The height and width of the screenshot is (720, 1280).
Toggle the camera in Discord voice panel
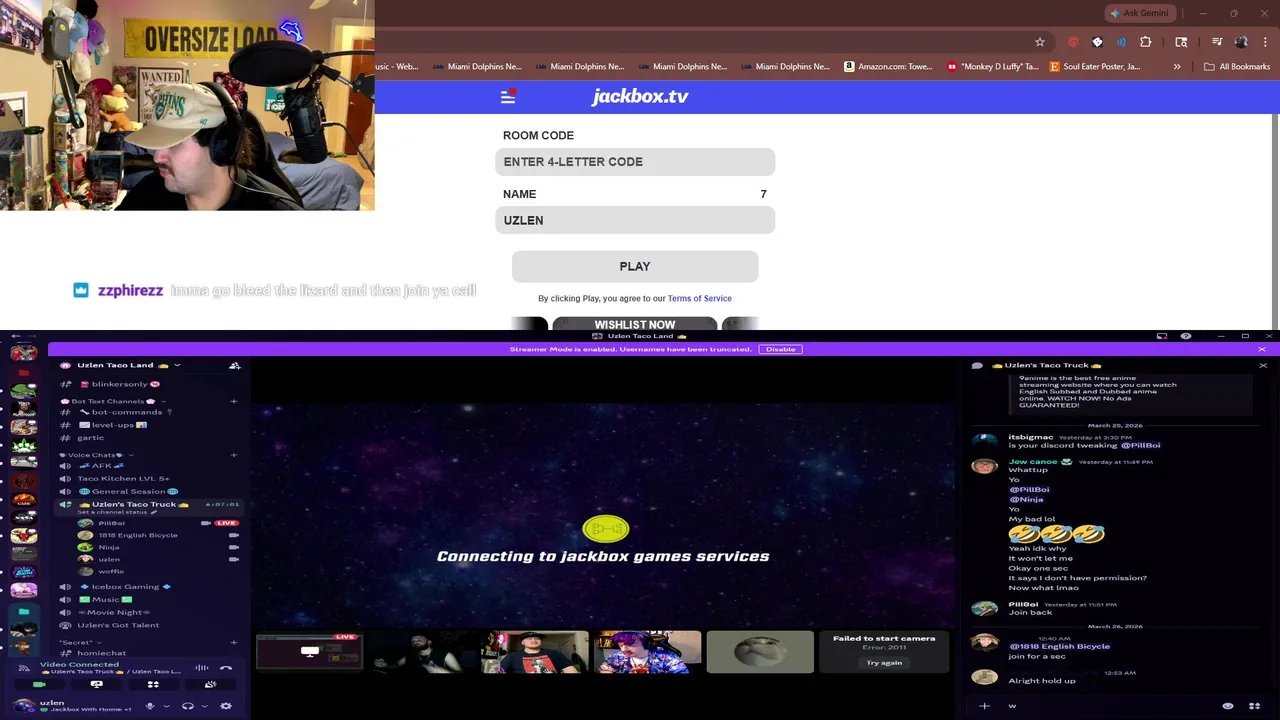[x=39, y=685]
